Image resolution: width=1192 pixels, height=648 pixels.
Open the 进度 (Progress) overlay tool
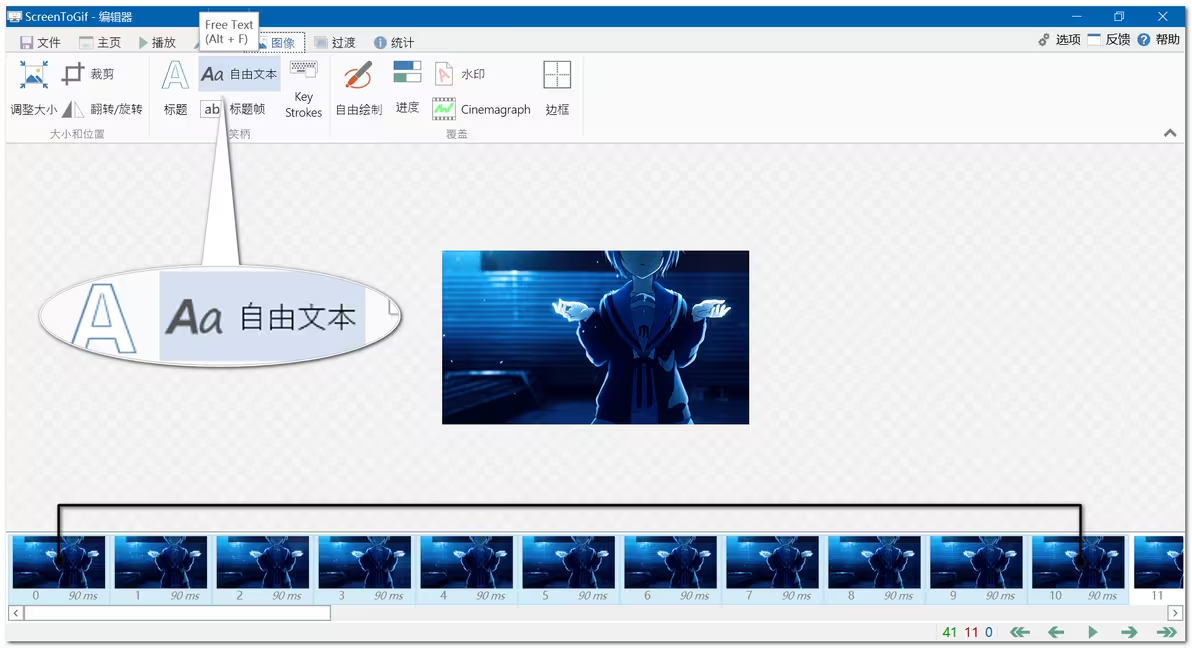pyautogui.click(x=407, y=88)
